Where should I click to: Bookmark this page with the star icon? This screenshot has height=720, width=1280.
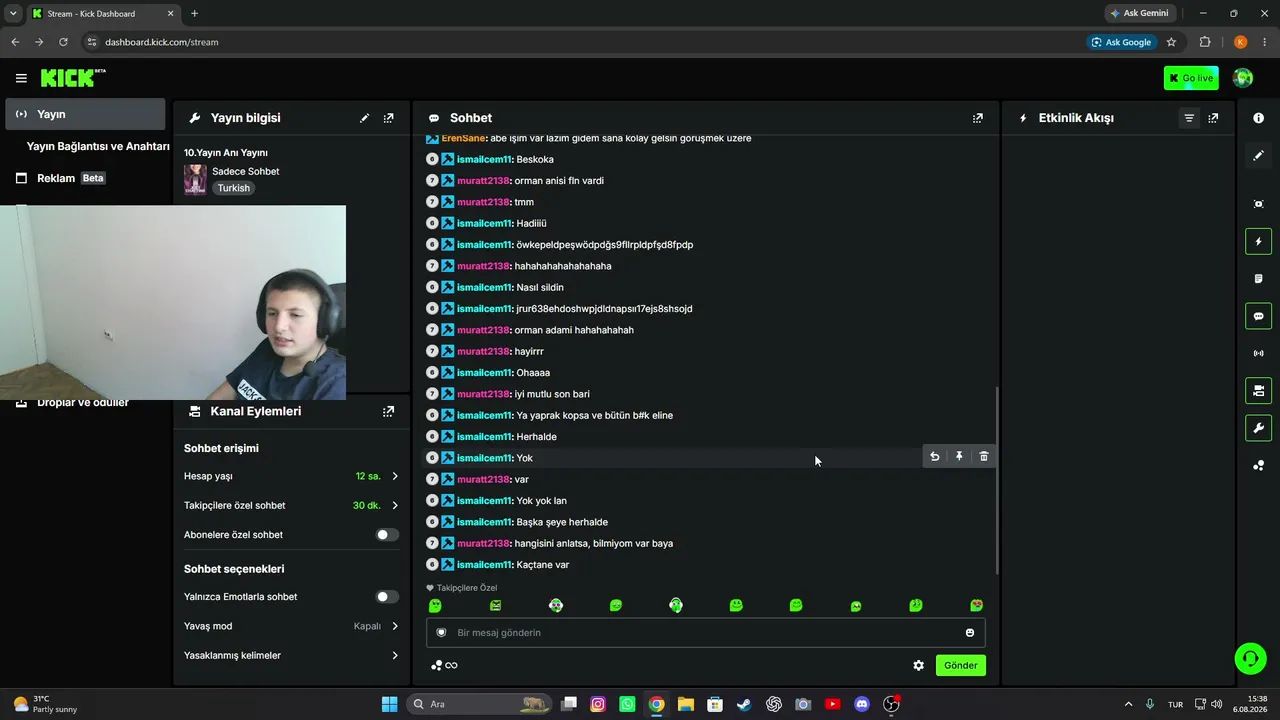[1171, 42]
